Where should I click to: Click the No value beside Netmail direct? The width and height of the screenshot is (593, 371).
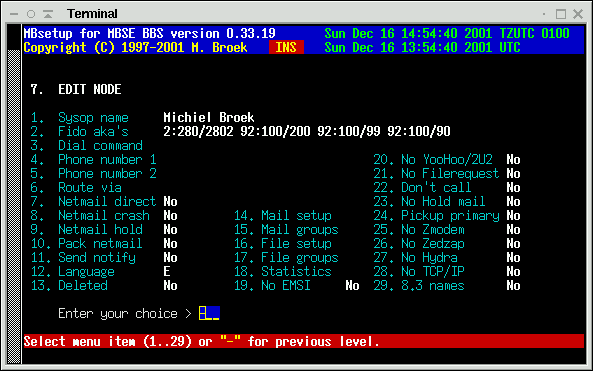171,201
